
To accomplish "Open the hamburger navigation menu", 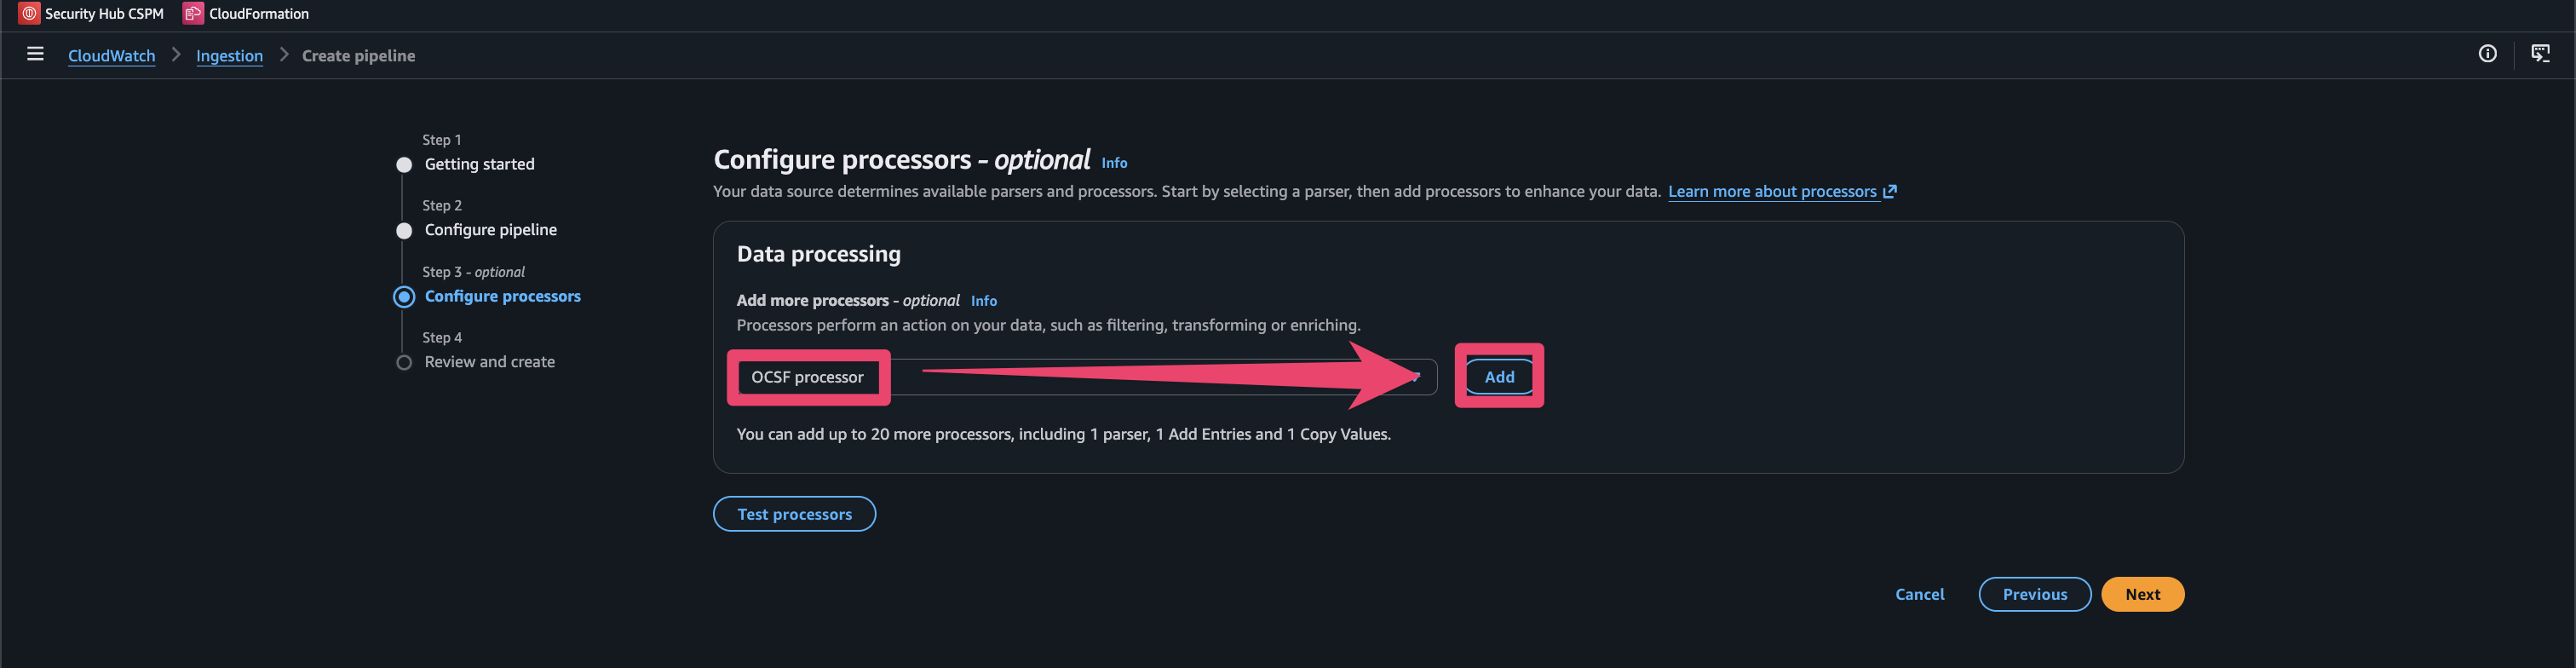I will [35, 55].
